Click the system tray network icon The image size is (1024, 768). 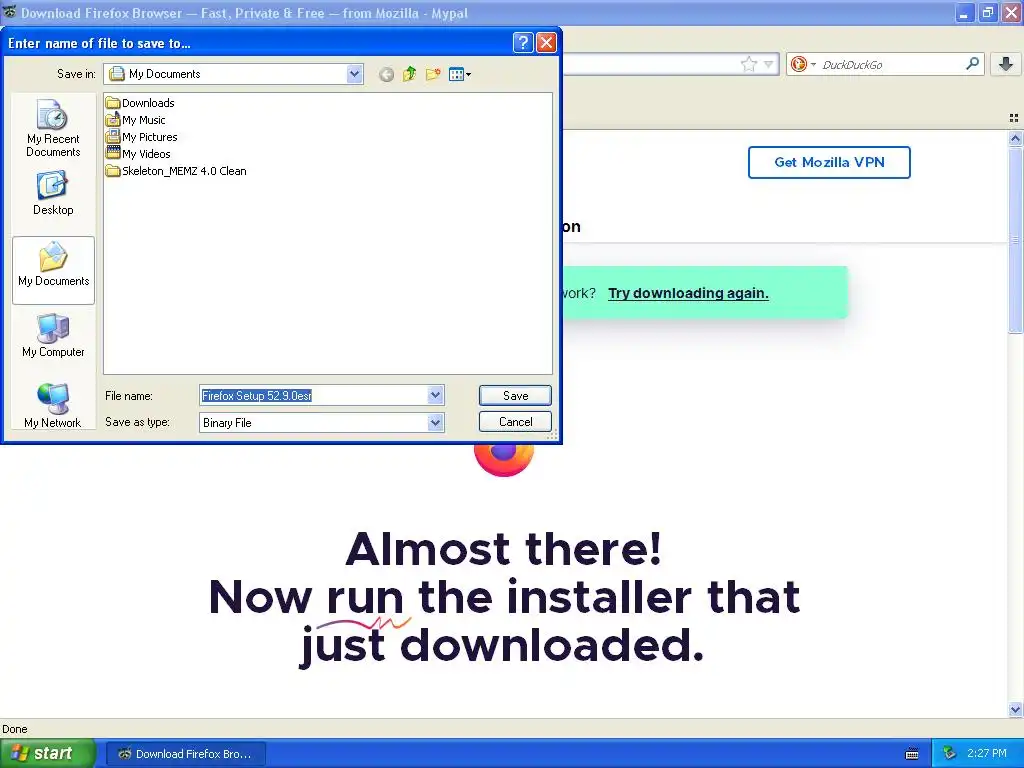(x=950, y=753)
